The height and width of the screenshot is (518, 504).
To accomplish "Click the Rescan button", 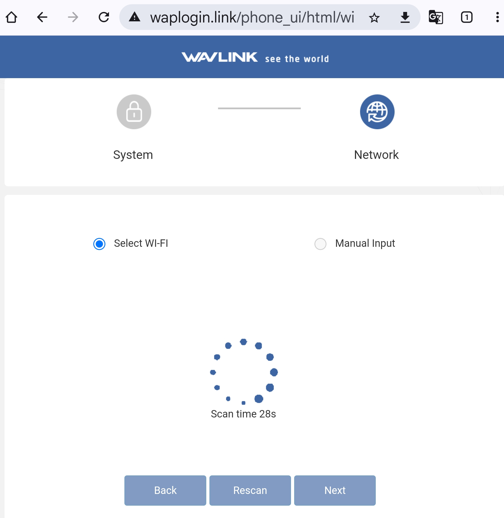I will (x=250, y=490).
